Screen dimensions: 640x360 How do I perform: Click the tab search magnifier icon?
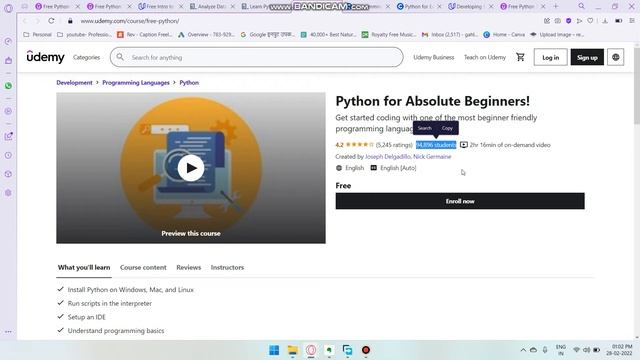click(581, 7)
